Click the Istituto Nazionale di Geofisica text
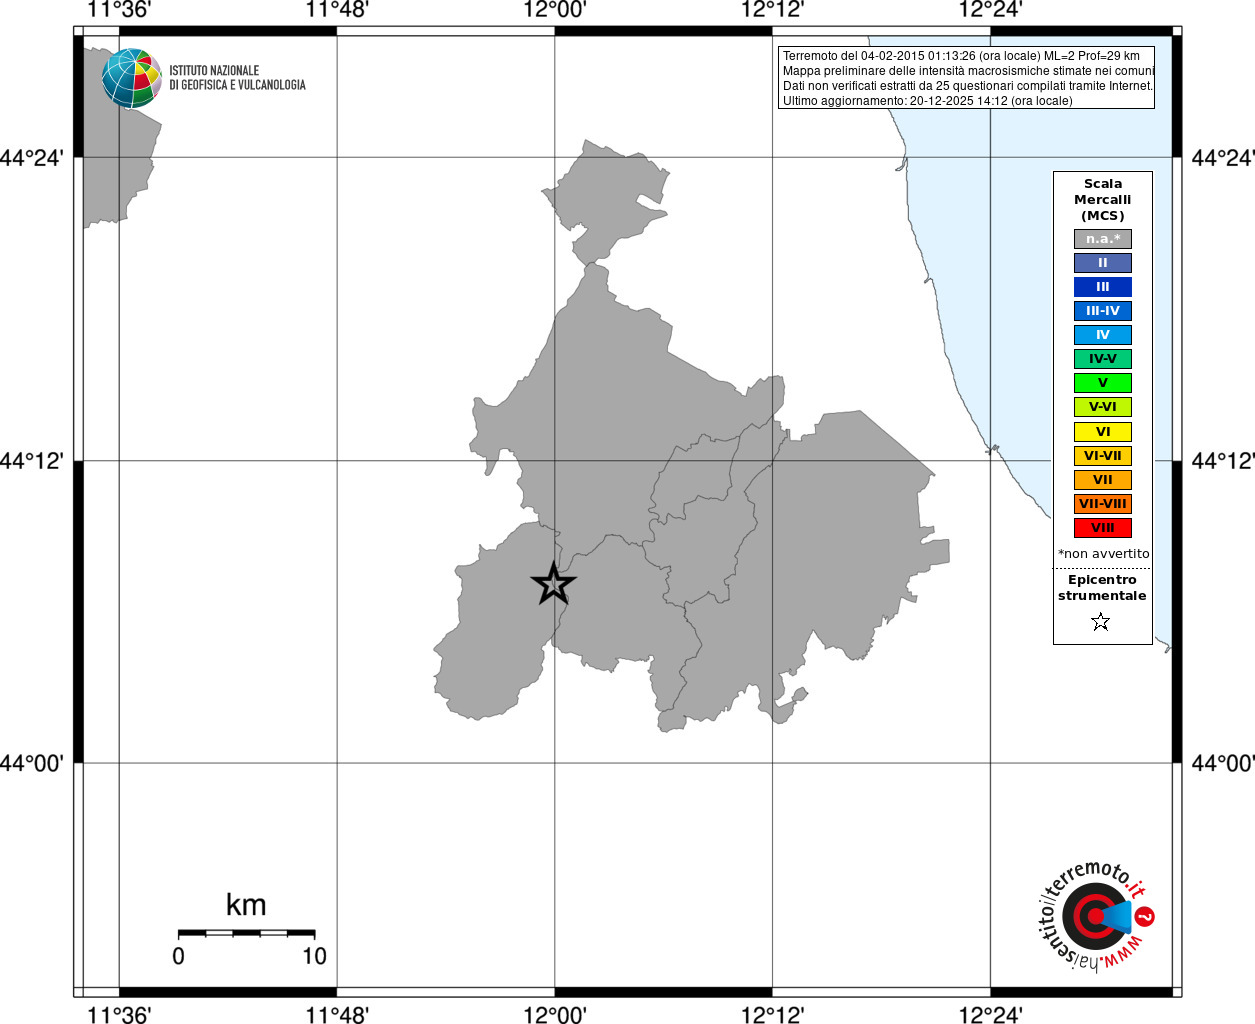1255x1024 pixels. tap(237, 78)
